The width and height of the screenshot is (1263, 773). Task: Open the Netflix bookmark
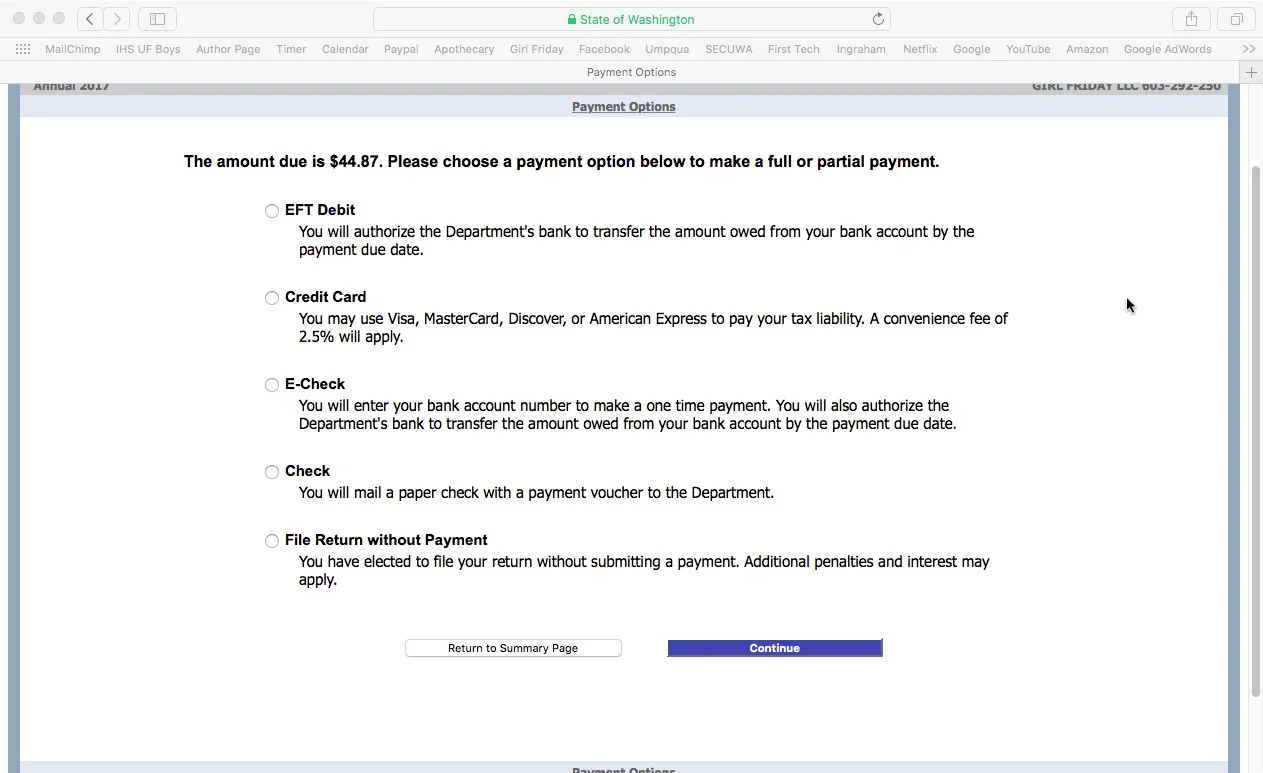(x=920, y=49)
